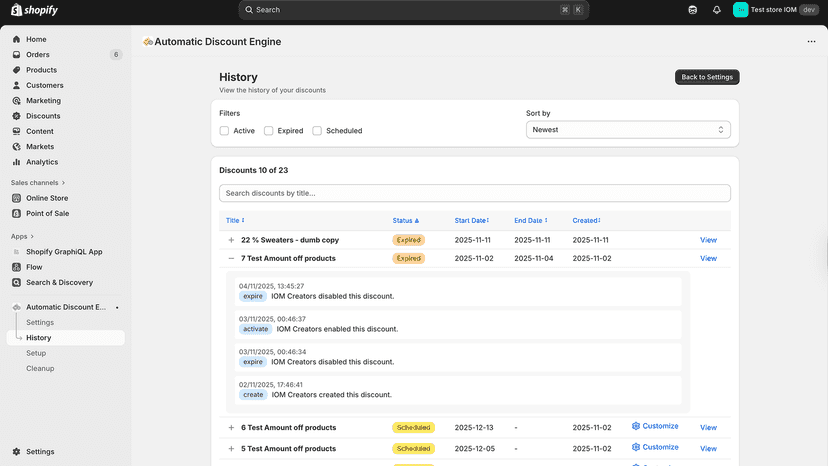Open the sidekick assistant icon in top bar
Screen dimensions: 828x466
[x=692, y=10]
